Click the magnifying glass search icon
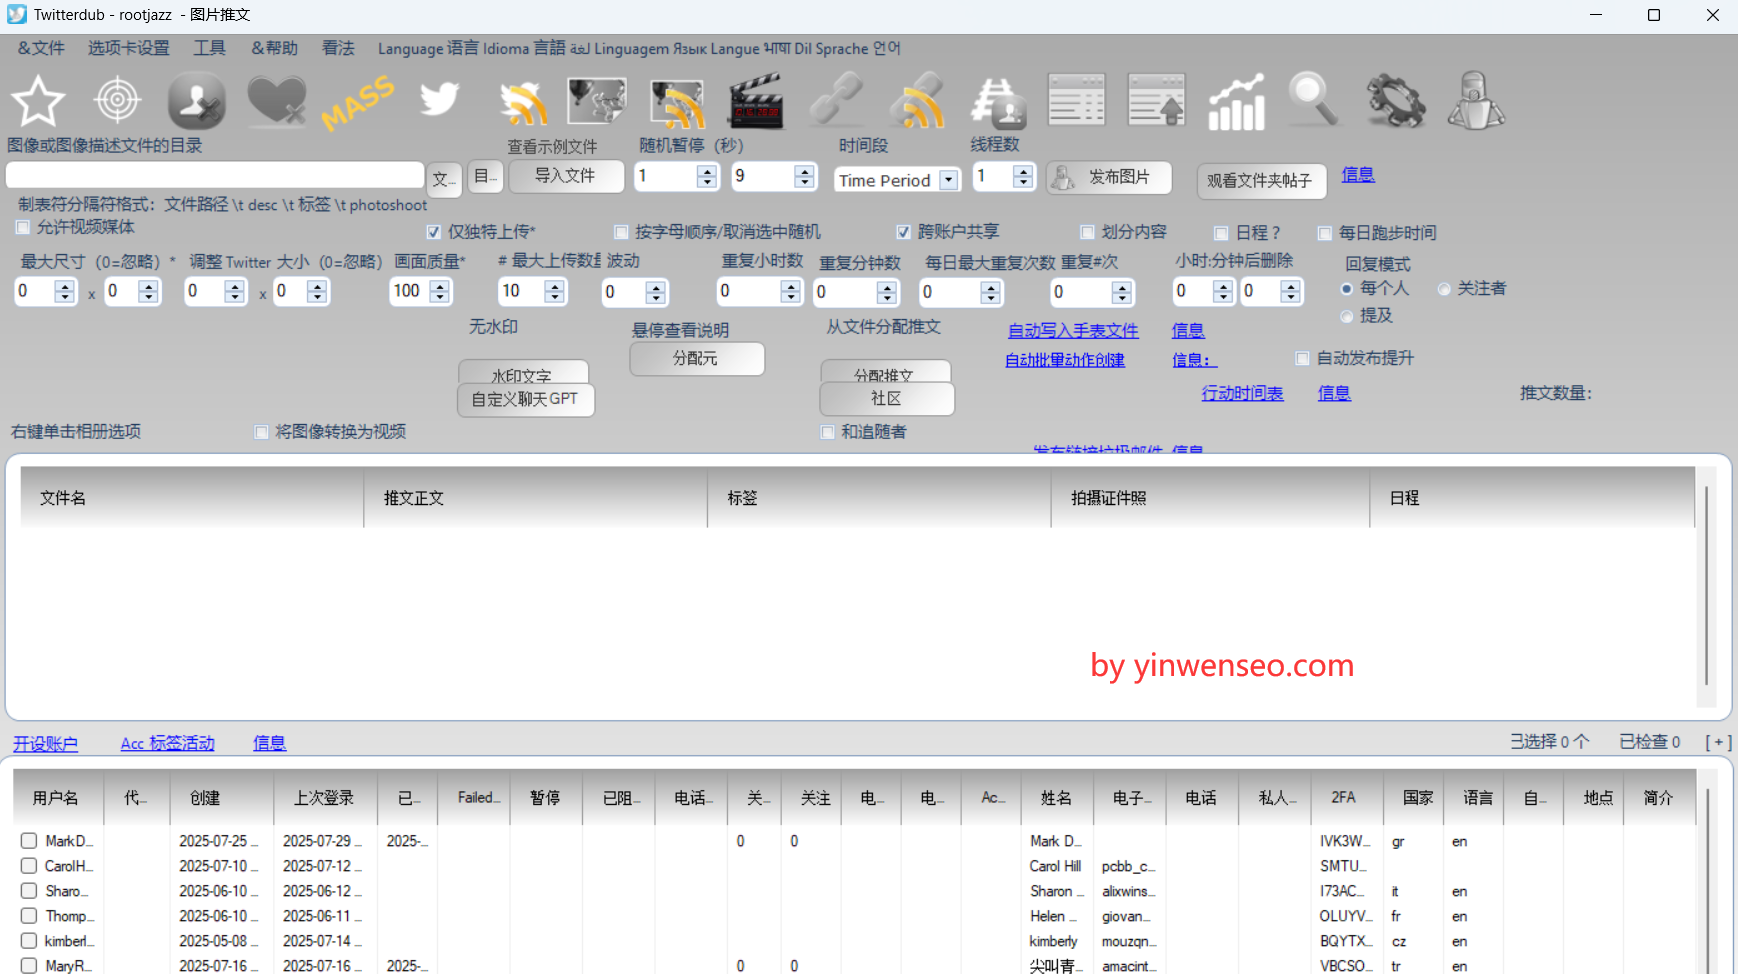 (1314, 100)
